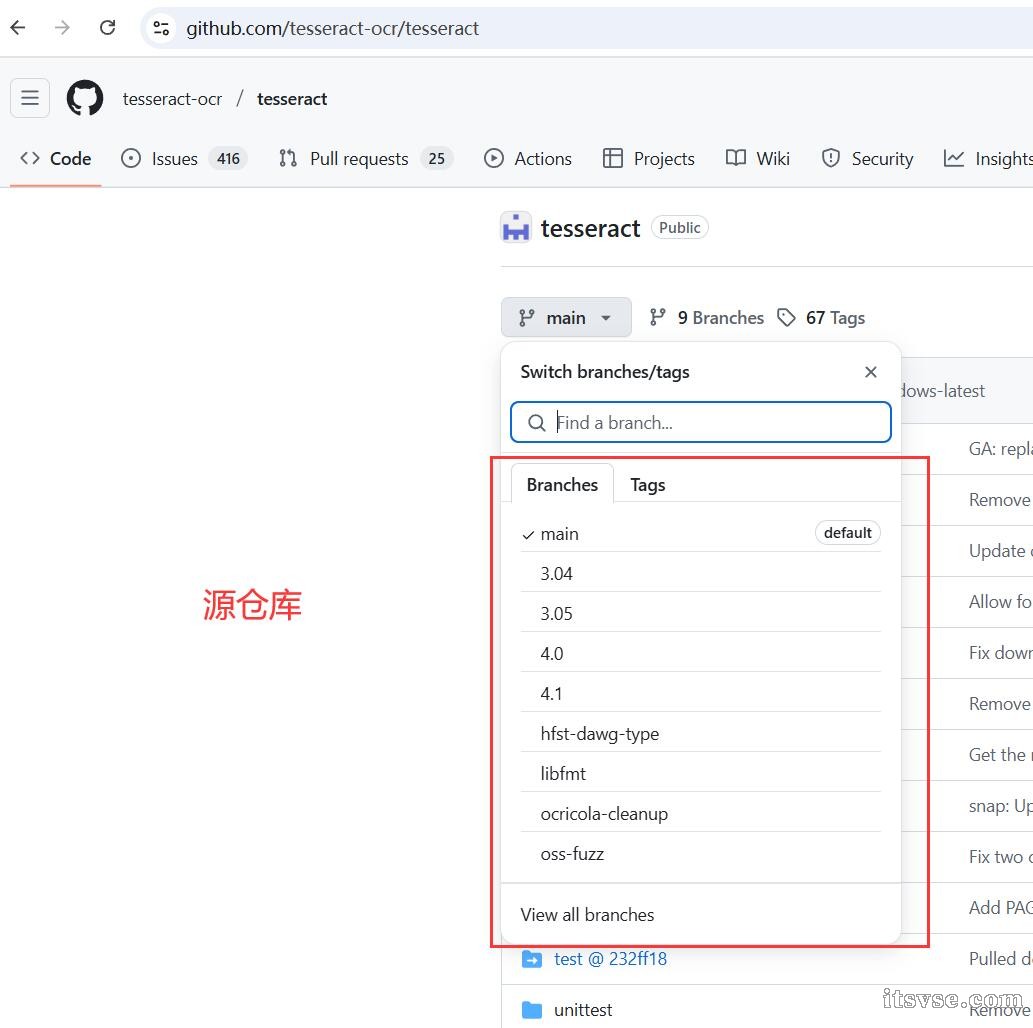Click the tesseract repository title

[590, 228]
